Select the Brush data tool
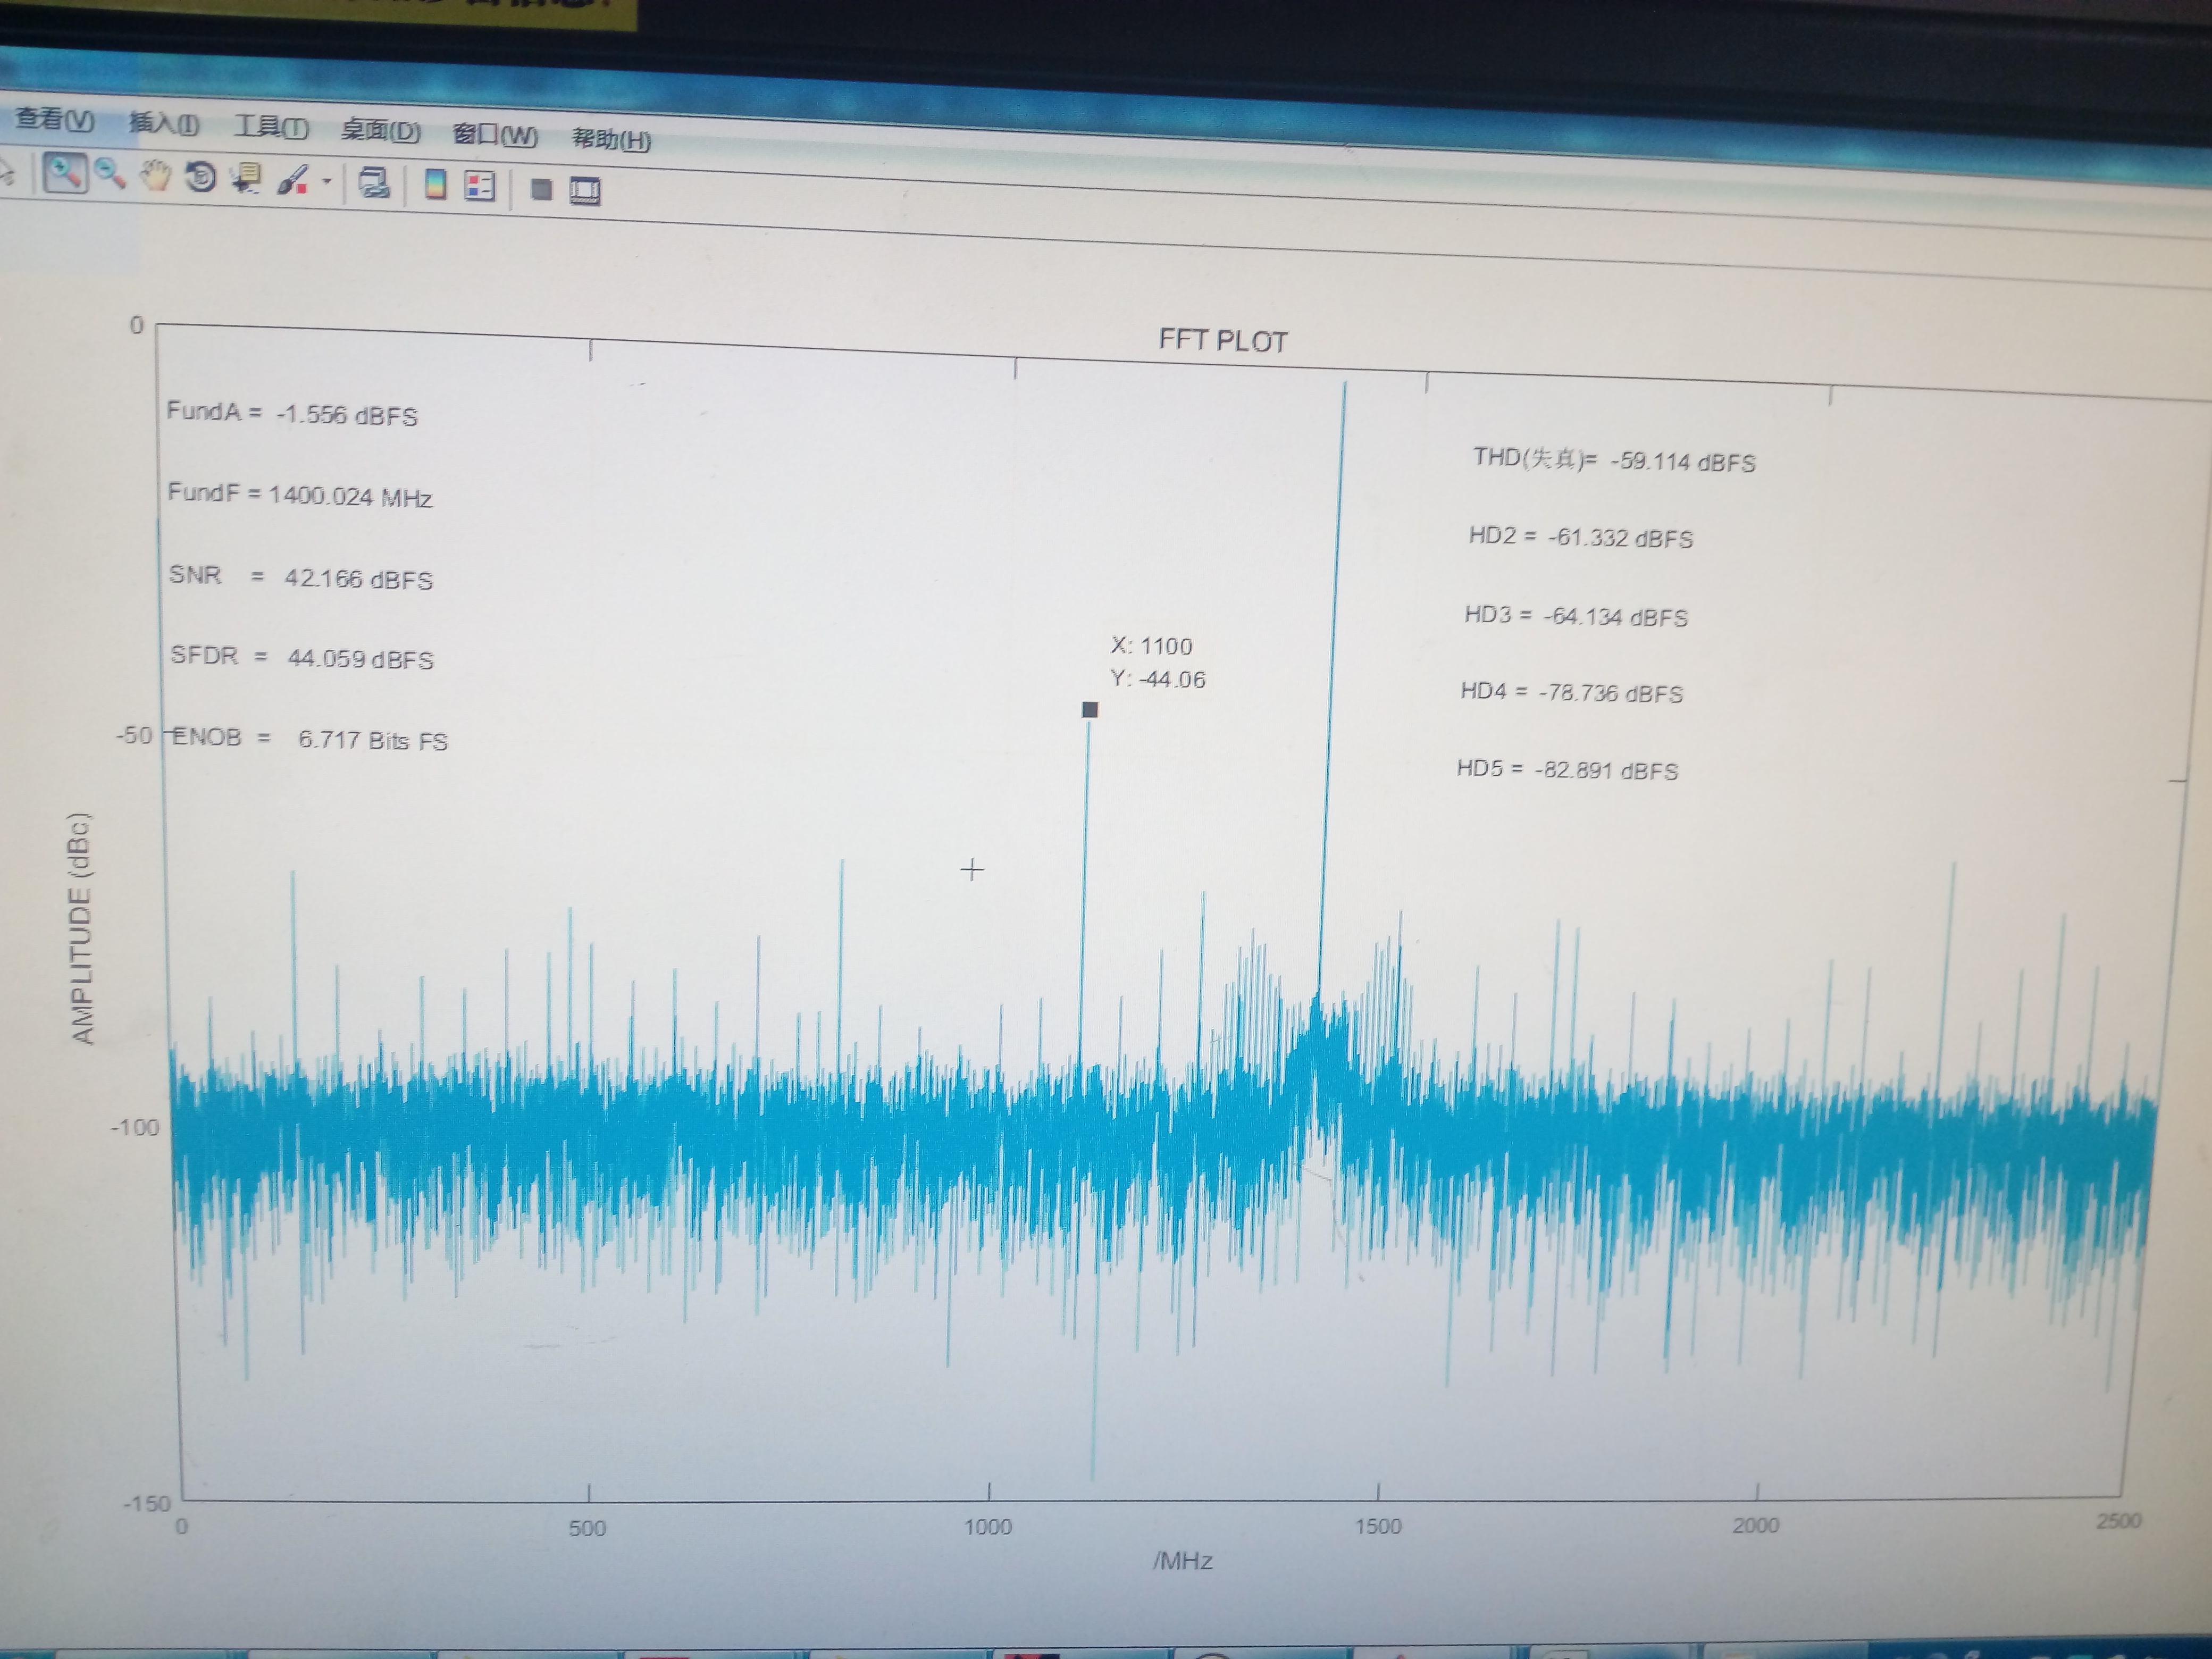2212x1659 pixels. 292,181
